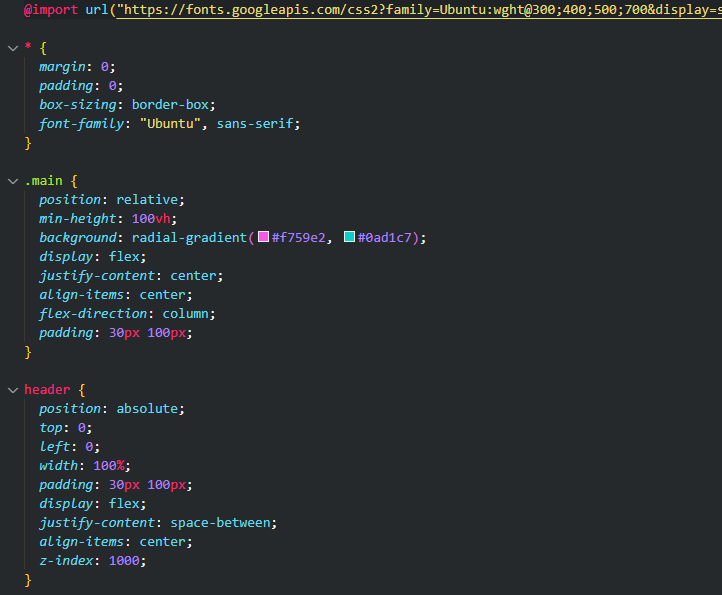
Task: Open color picker for #f759e2 swatch
Action: tap(263, 237)
